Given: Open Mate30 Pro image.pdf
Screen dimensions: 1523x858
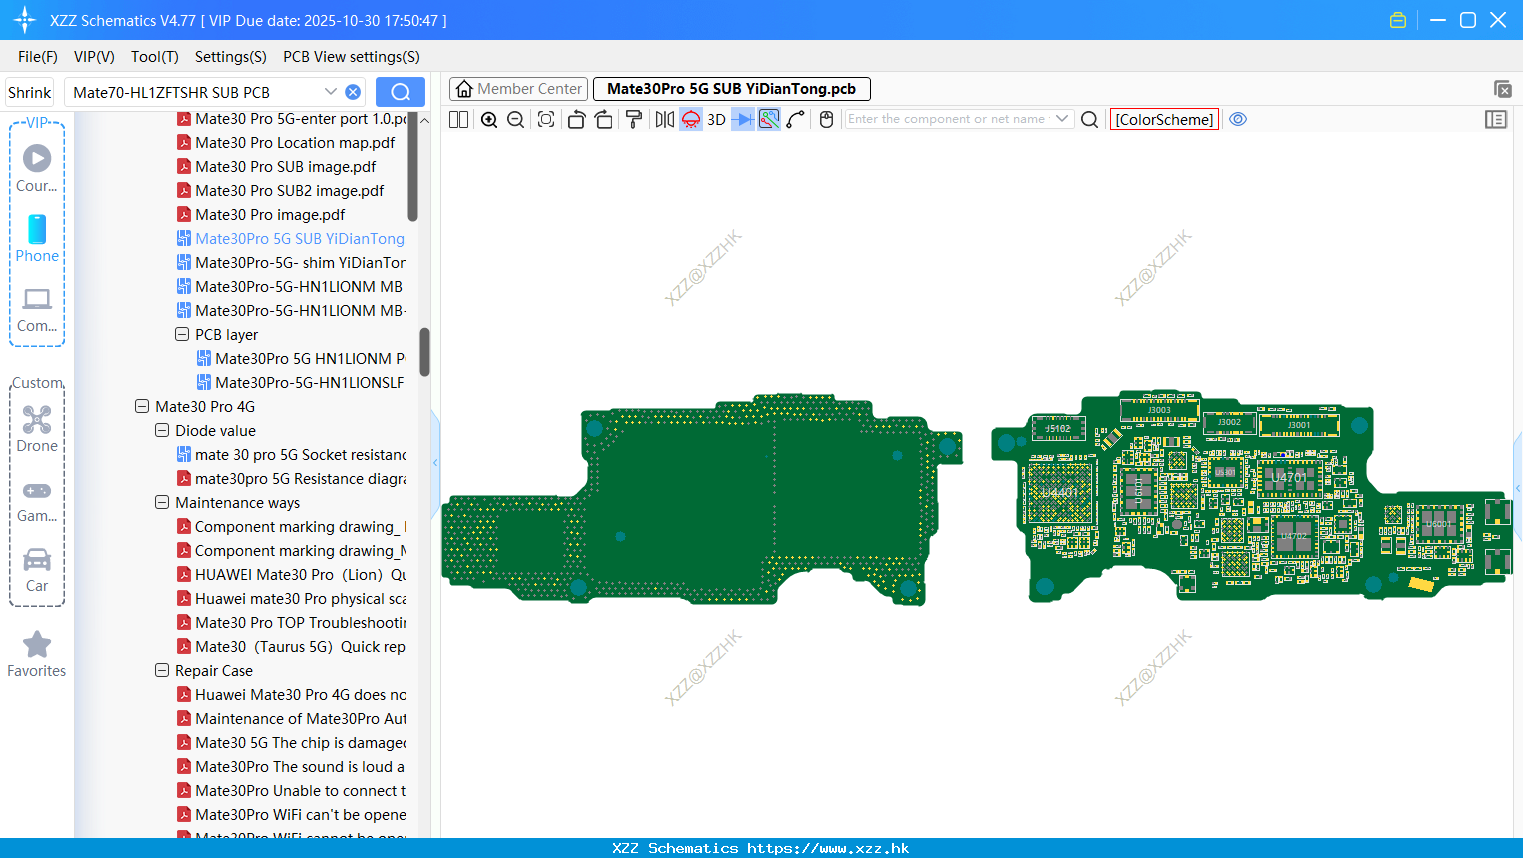Looking at the screenshot, I should (270, 214).
